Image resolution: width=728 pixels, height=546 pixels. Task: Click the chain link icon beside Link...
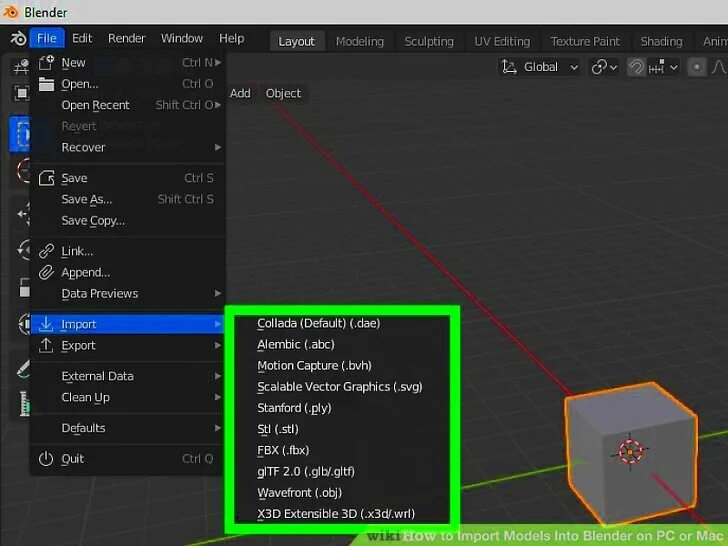click(46, 251)
